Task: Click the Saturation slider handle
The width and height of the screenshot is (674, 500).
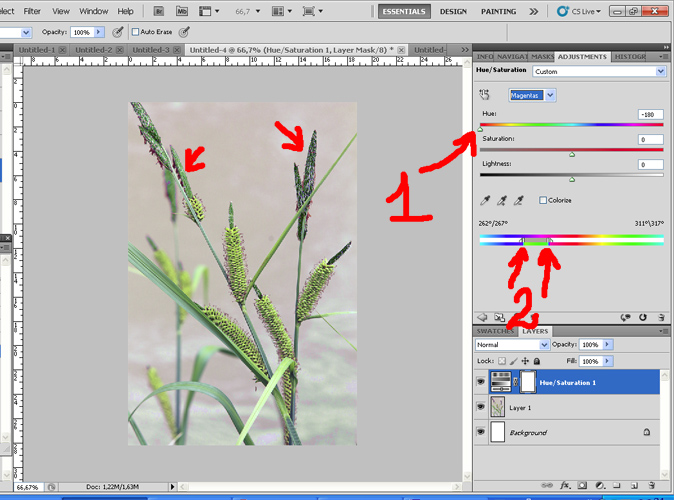Action: click(572, 155)
